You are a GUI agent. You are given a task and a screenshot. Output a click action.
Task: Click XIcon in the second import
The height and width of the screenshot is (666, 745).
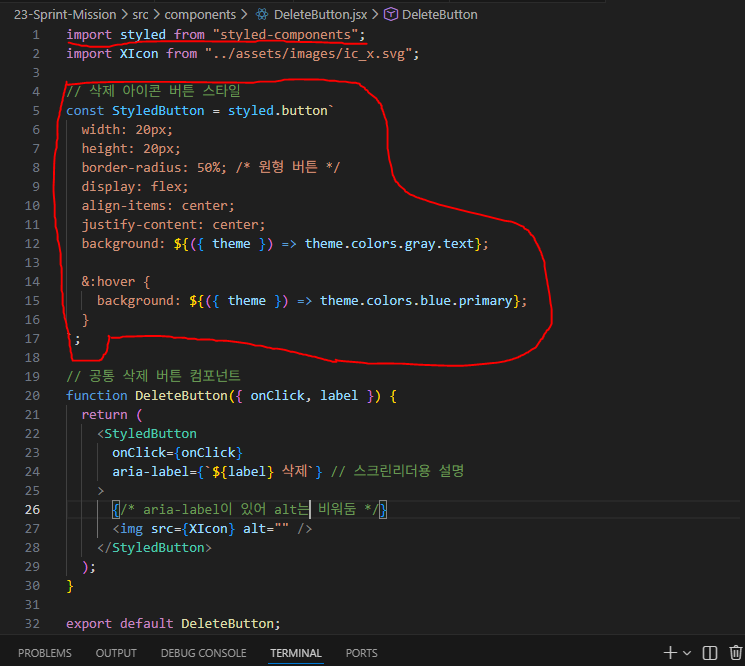(x=139, y=54)
